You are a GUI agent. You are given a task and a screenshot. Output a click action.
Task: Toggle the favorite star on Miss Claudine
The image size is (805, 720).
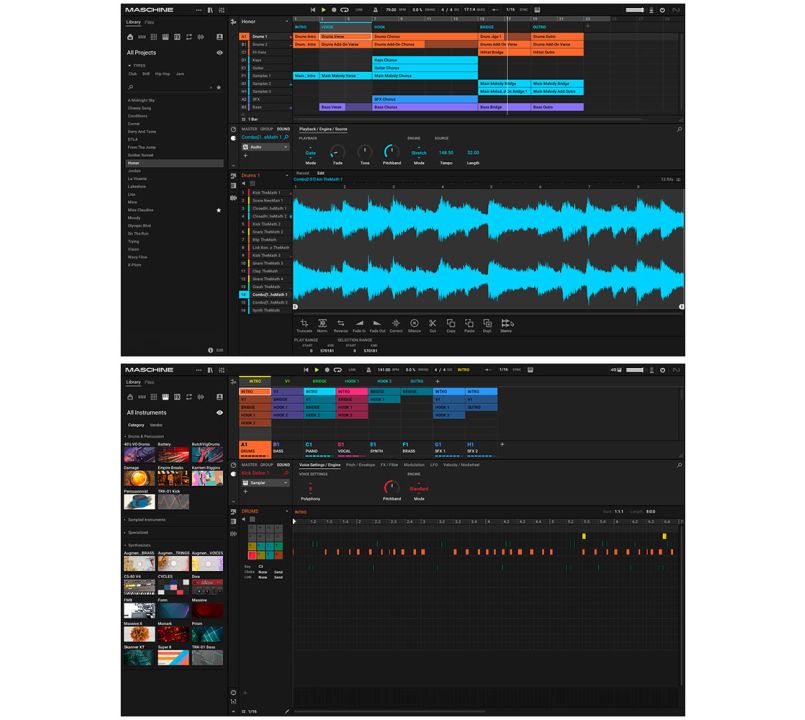tap(219, 211)
